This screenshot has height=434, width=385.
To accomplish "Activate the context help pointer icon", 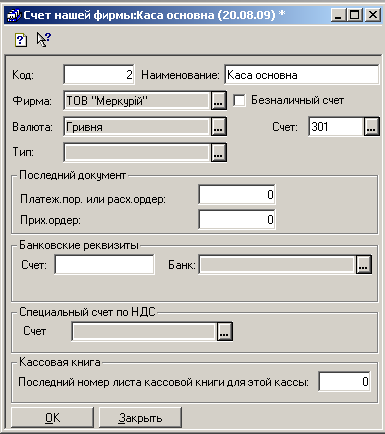I will pos(43,40).
